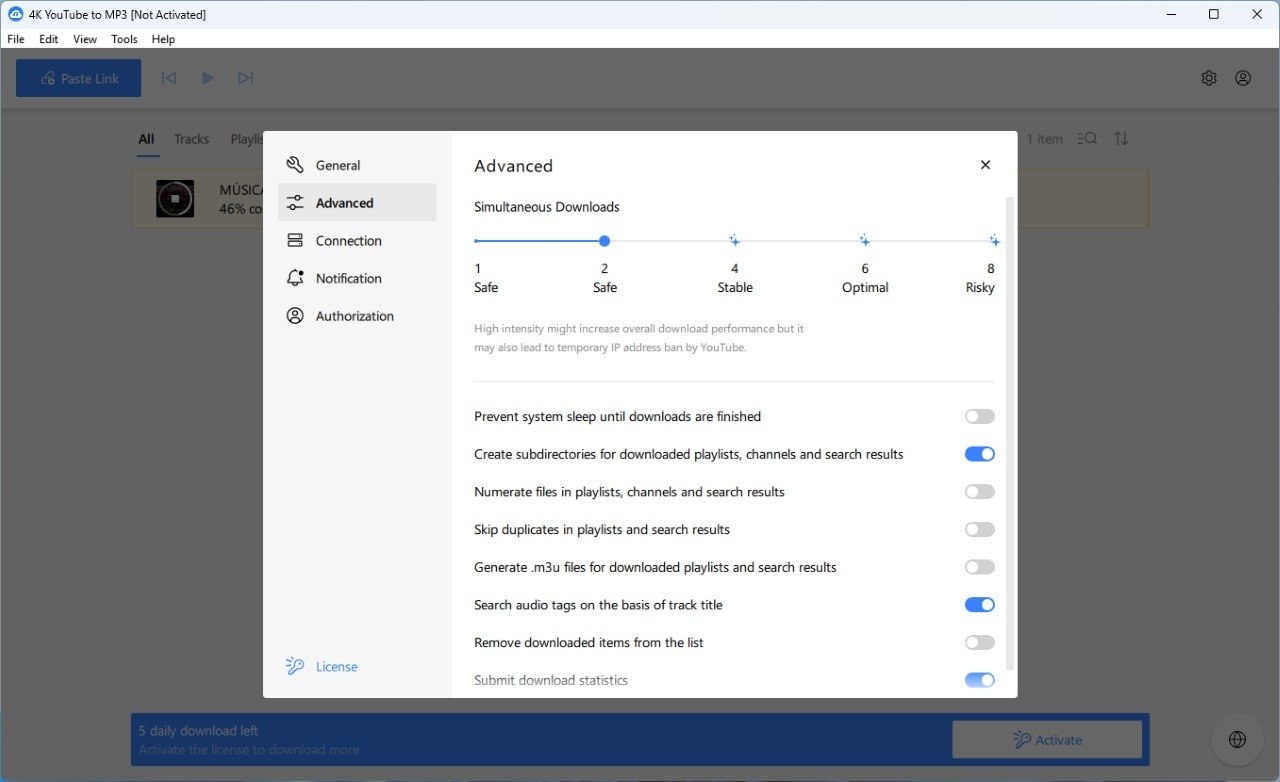Image resolution: width=1280 pixels, height=782 pixels.
Task: Click the '1 item' count text
Action: (1045, 139)
